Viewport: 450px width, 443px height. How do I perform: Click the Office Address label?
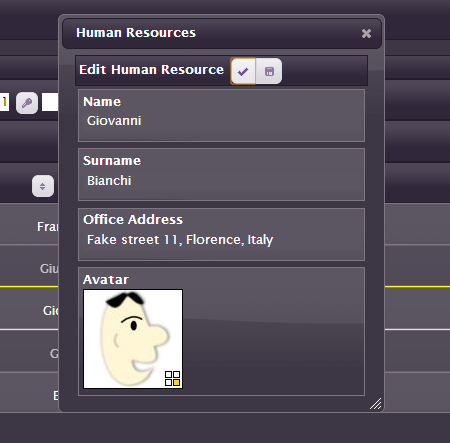click(133, 220)
